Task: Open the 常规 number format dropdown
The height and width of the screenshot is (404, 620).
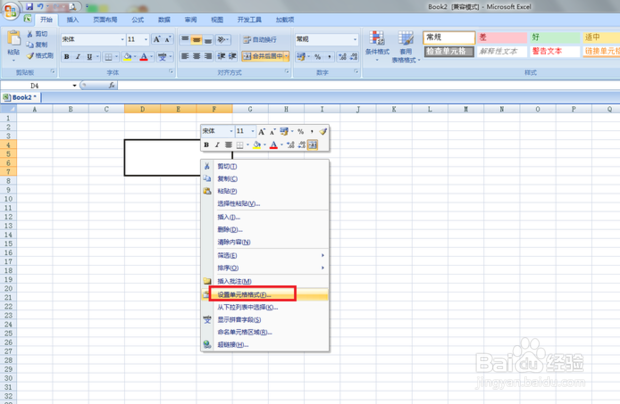Action: click(x=355, y=39)
